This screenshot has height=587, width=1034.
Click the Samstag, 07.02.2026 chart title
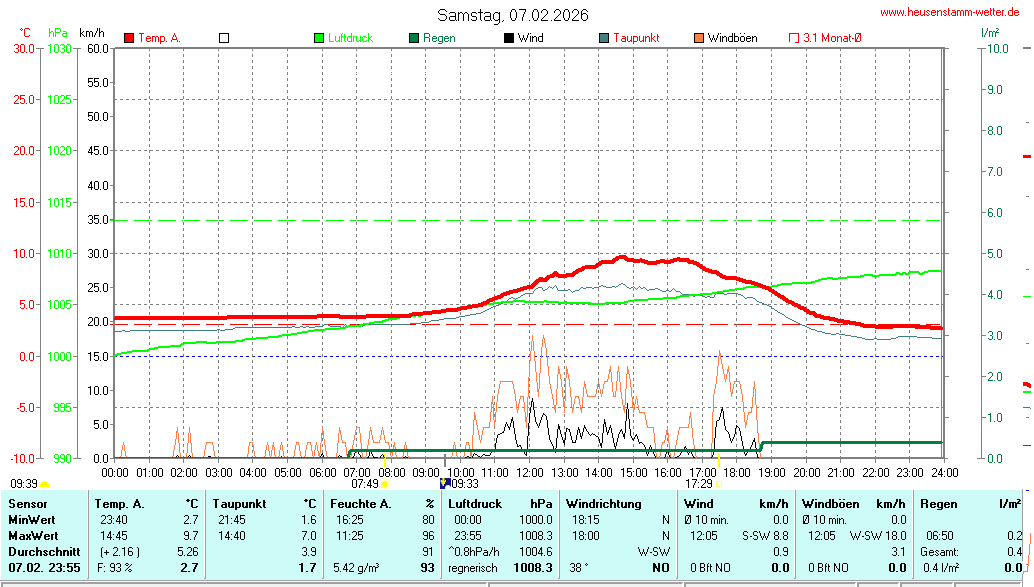pyautogui.click(x=513, y=15)
